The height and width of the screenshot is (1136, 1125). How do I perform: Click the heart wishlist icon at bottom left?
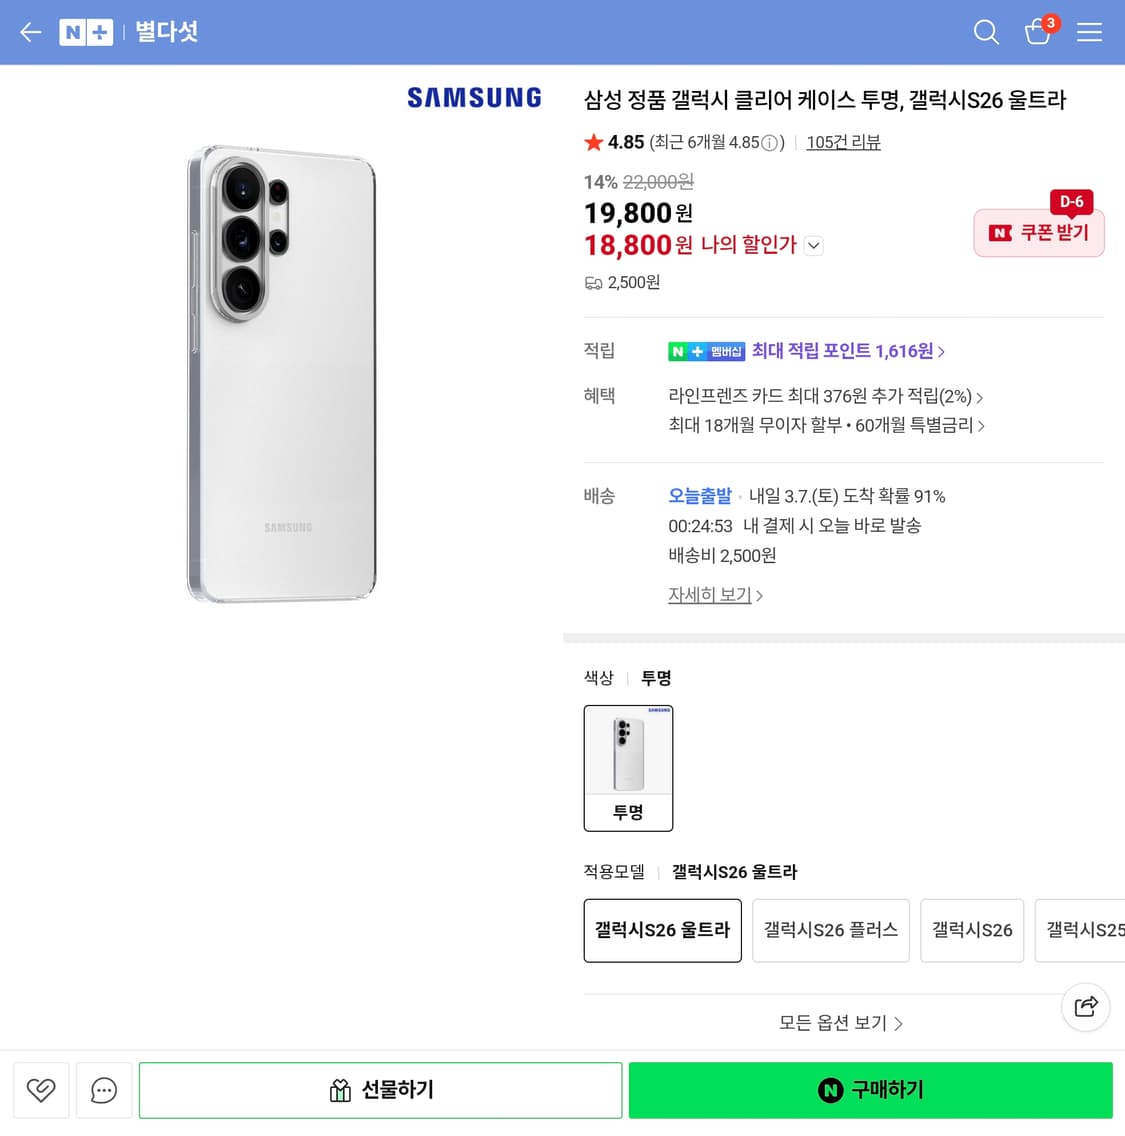(41, 1090)
